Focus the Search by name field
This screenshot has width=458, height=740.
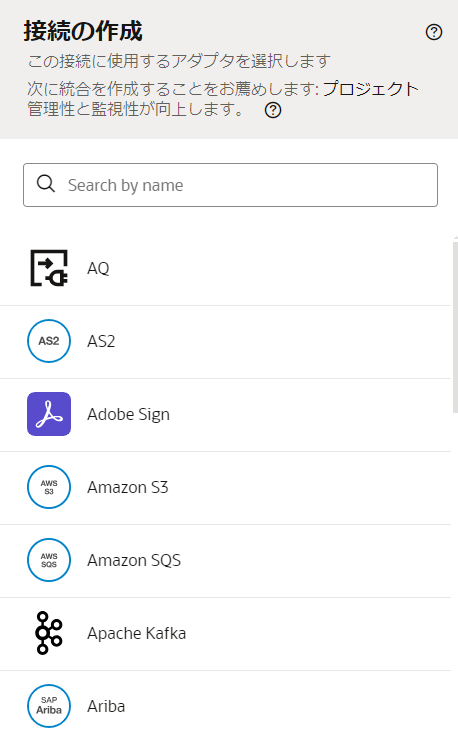(x=230, y=185)
